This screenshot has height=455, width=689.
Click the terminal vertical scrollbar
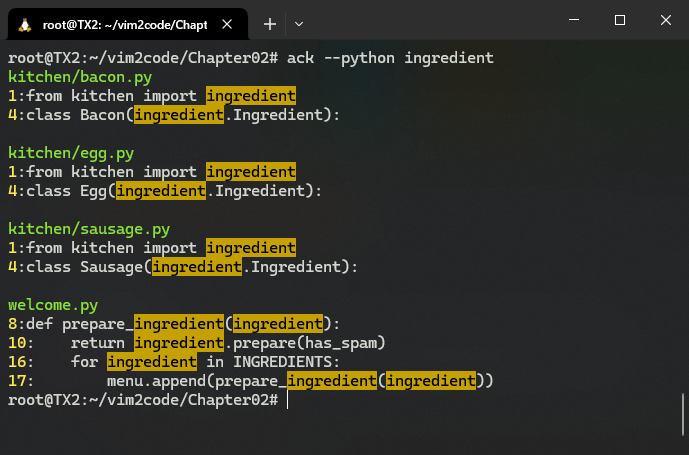[x=682, y=414]
